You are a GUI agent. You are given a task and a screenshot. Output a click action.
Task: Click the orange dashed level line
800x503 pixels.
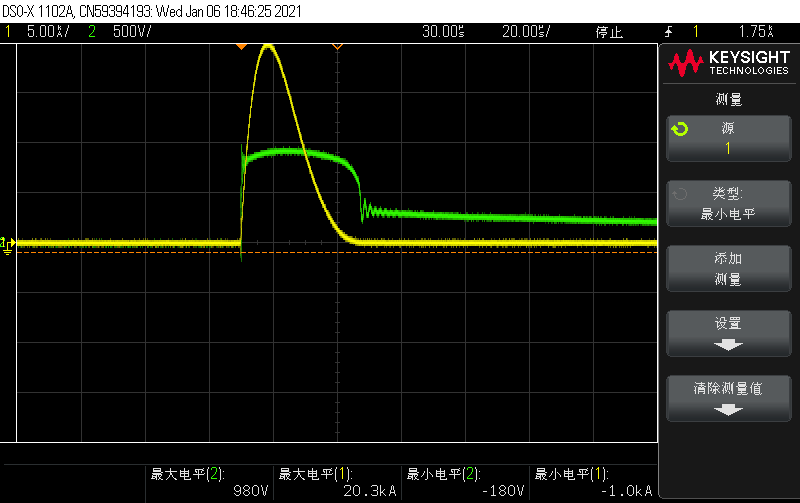coord(400,252)
